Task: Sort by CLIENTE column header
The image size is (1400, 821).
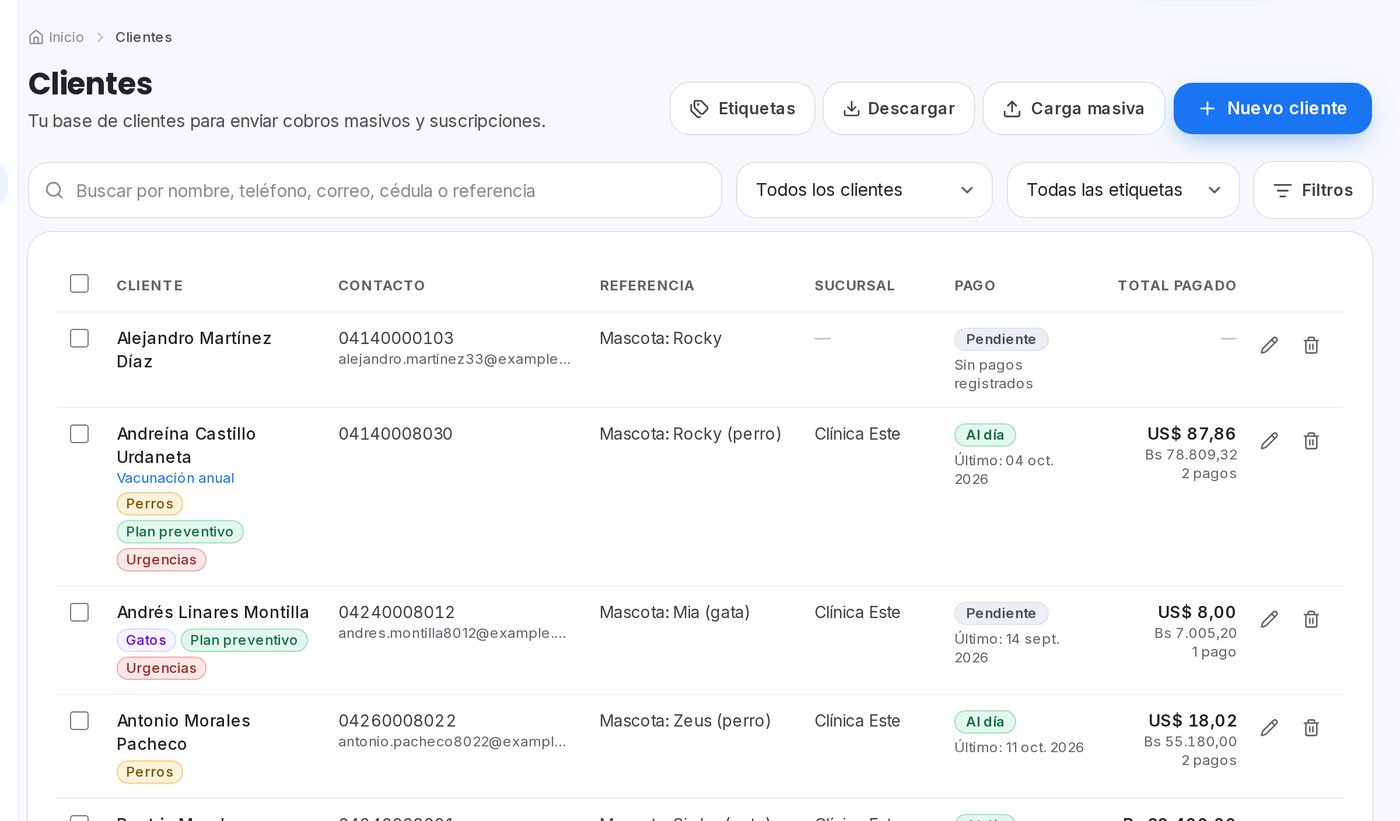Action: (150, 285)
